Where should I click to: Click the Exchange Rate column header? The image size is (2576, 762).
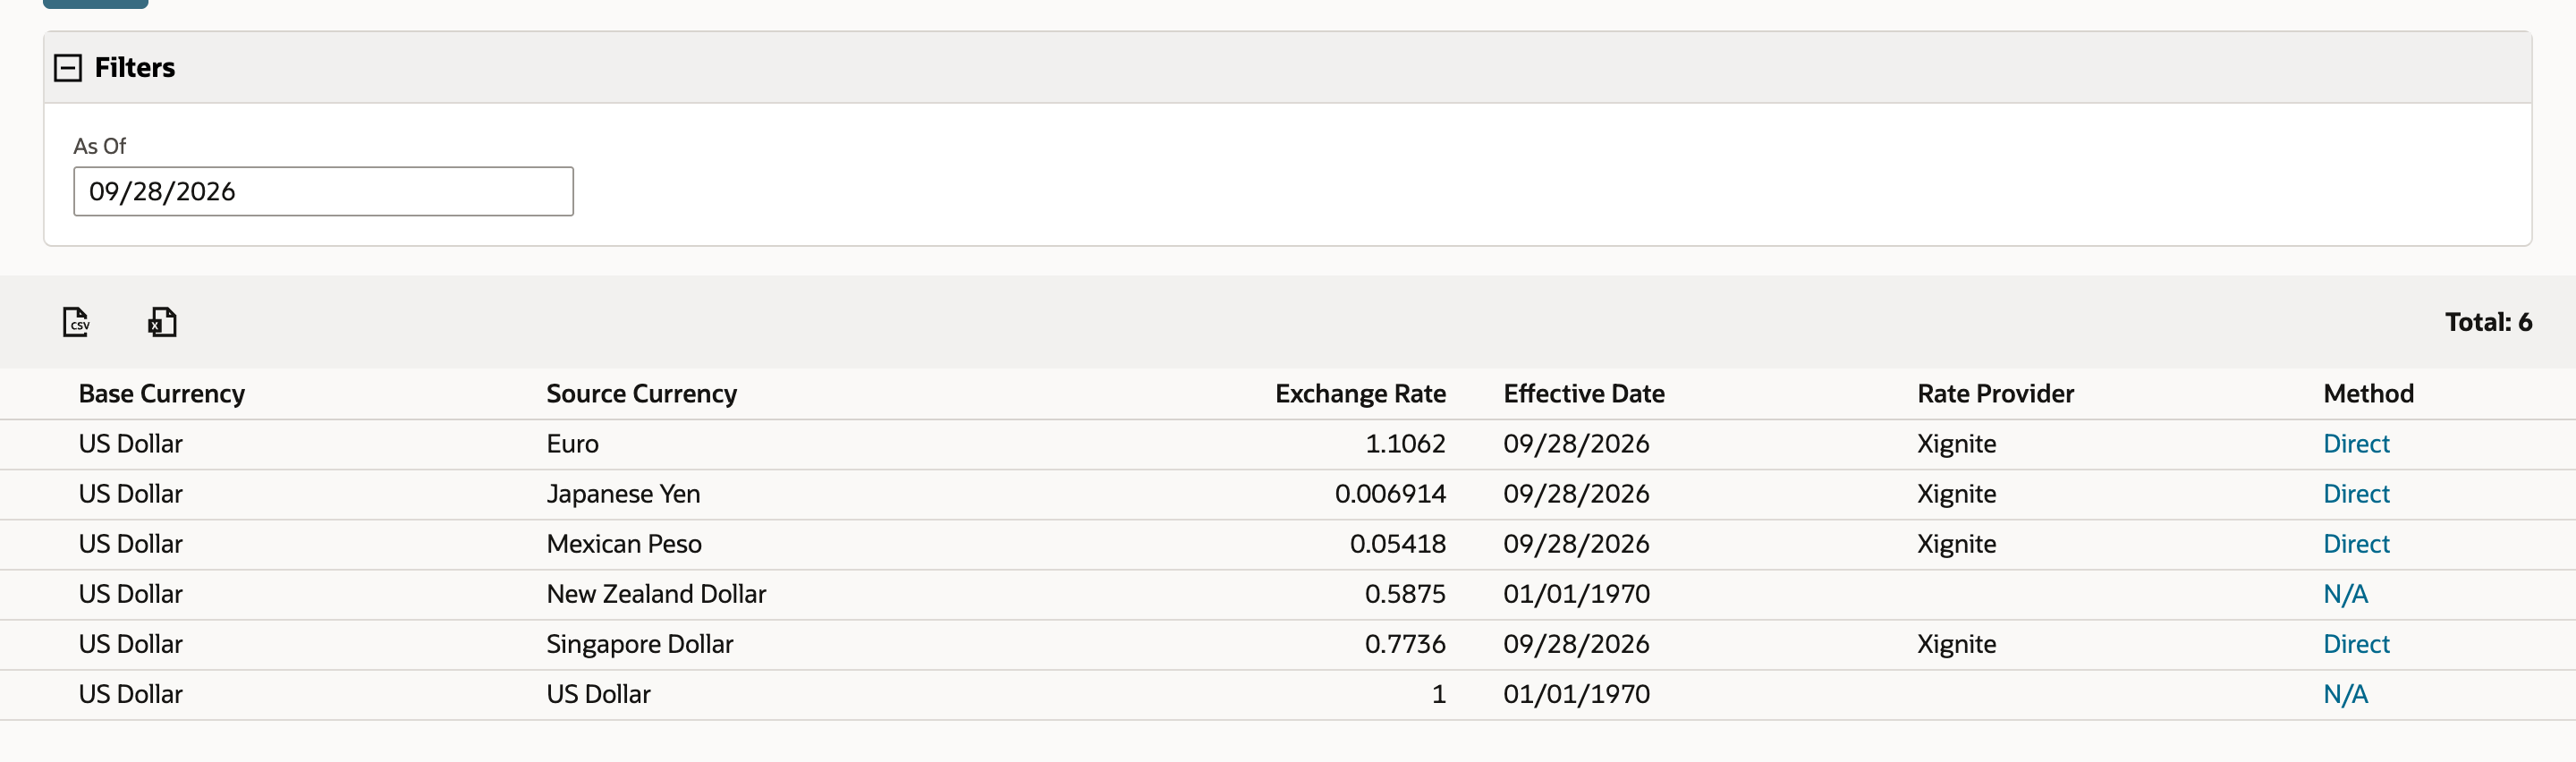pyautogui.click(x=1360, y=394)
